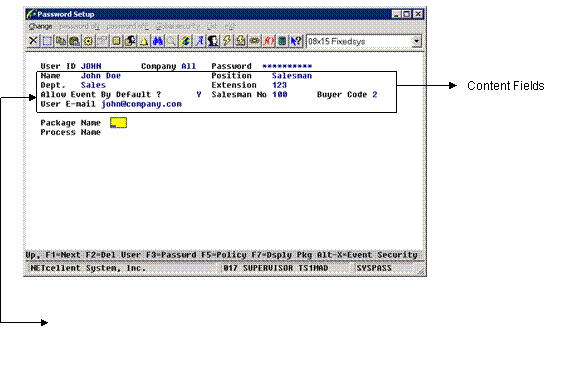
Task: Click the yellow cone toolbar icon
Action: (144, 41)
